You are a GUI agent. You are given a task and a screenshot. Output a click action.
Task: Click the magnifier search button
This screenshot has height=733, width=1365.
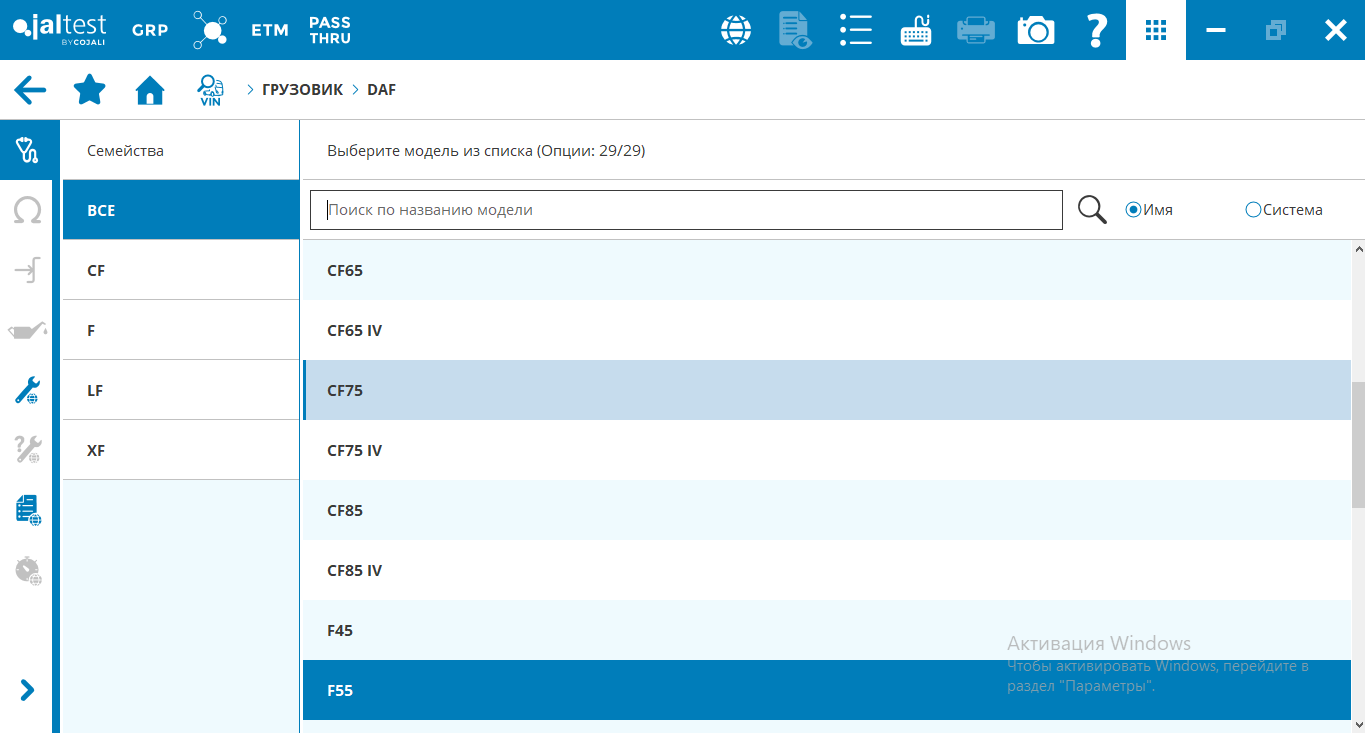[x=1092, y=210]
